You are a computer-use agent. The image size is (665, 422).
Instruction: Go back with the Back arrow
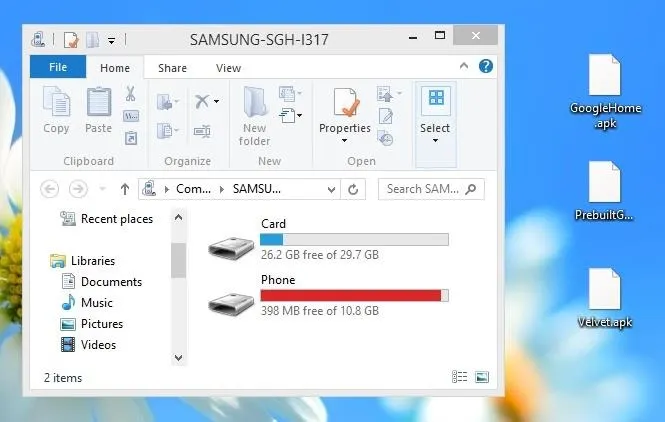pos(50,189)
